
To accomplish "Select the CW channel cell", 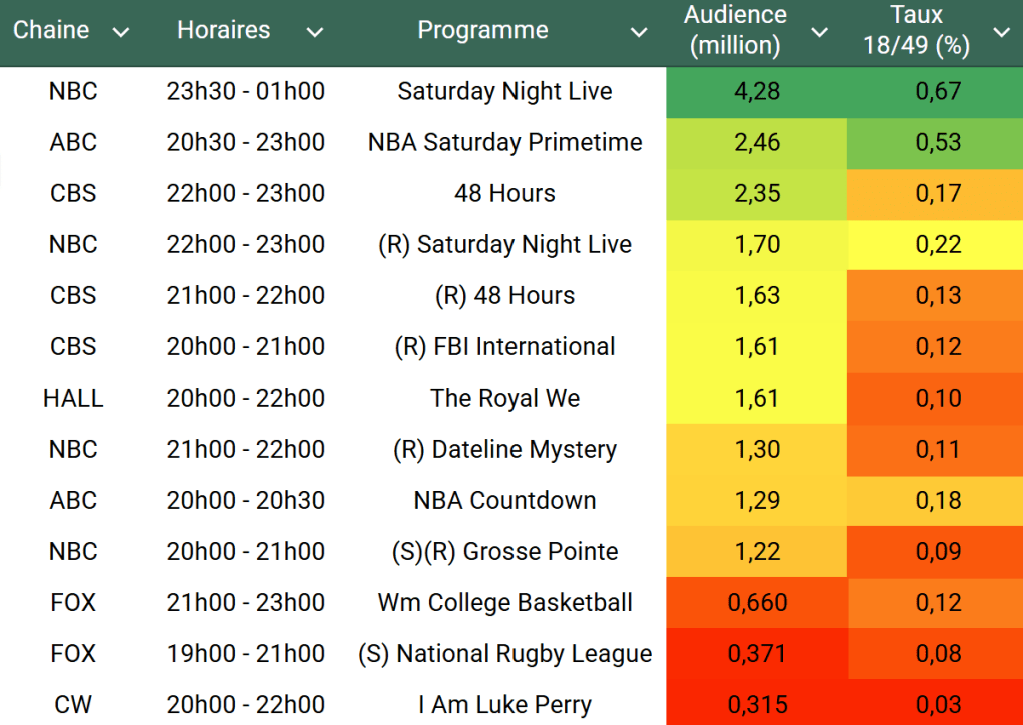I will pos(73,705).
